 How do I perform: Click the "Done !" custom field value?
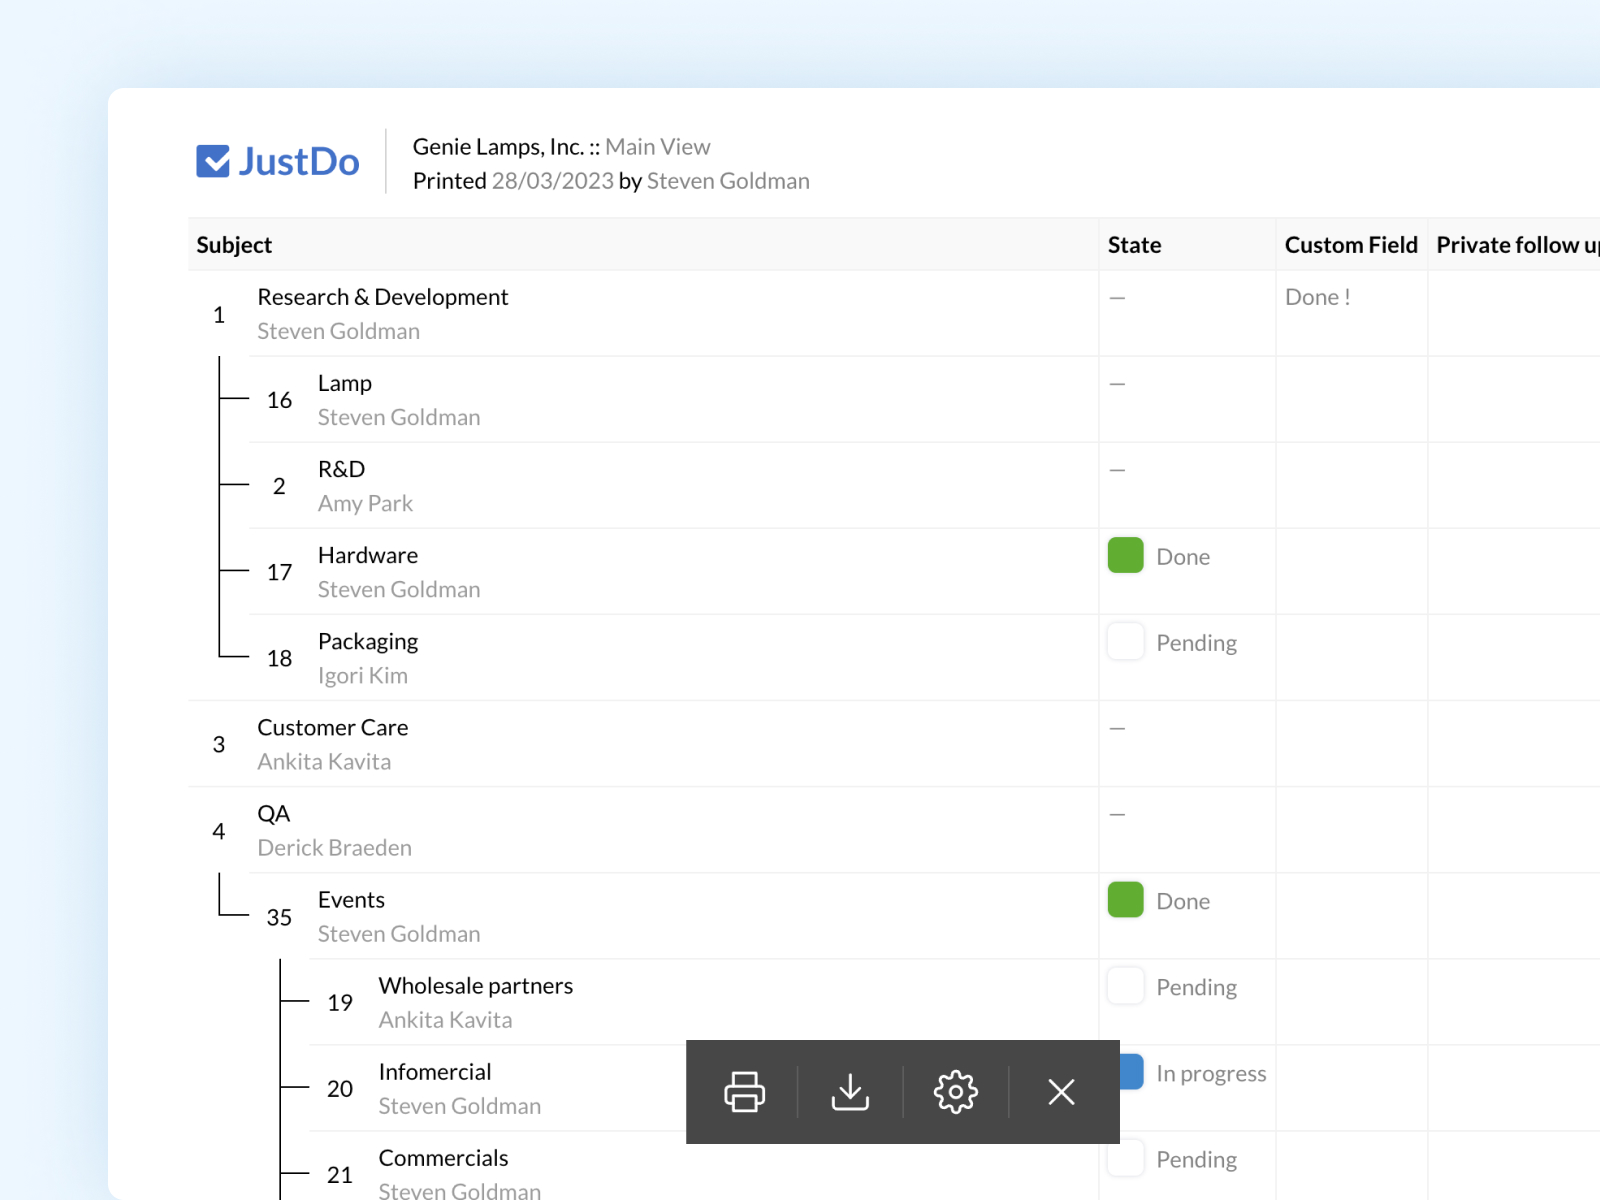tap(1317, 298)
